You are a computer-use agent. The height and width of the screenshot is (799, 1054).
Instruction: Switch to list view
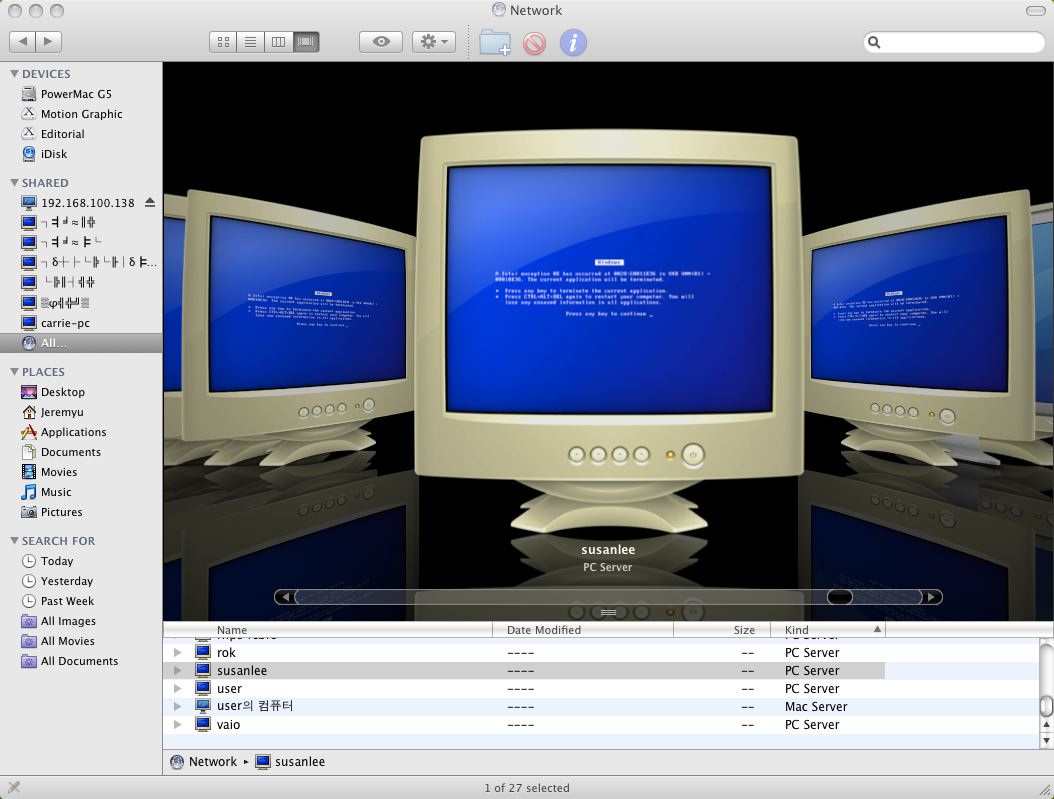(250, 42)
